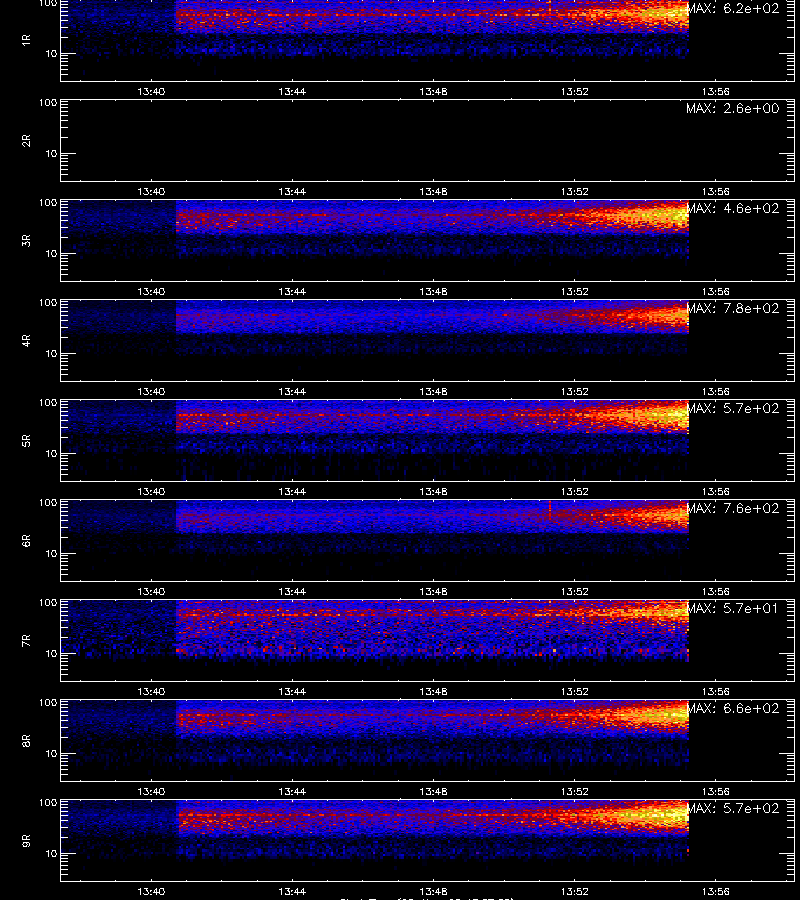This screenshot has height=900, width=800.
Task: Click the 13:48 time label under panel 3R
Action: click(x=433, y=292)
